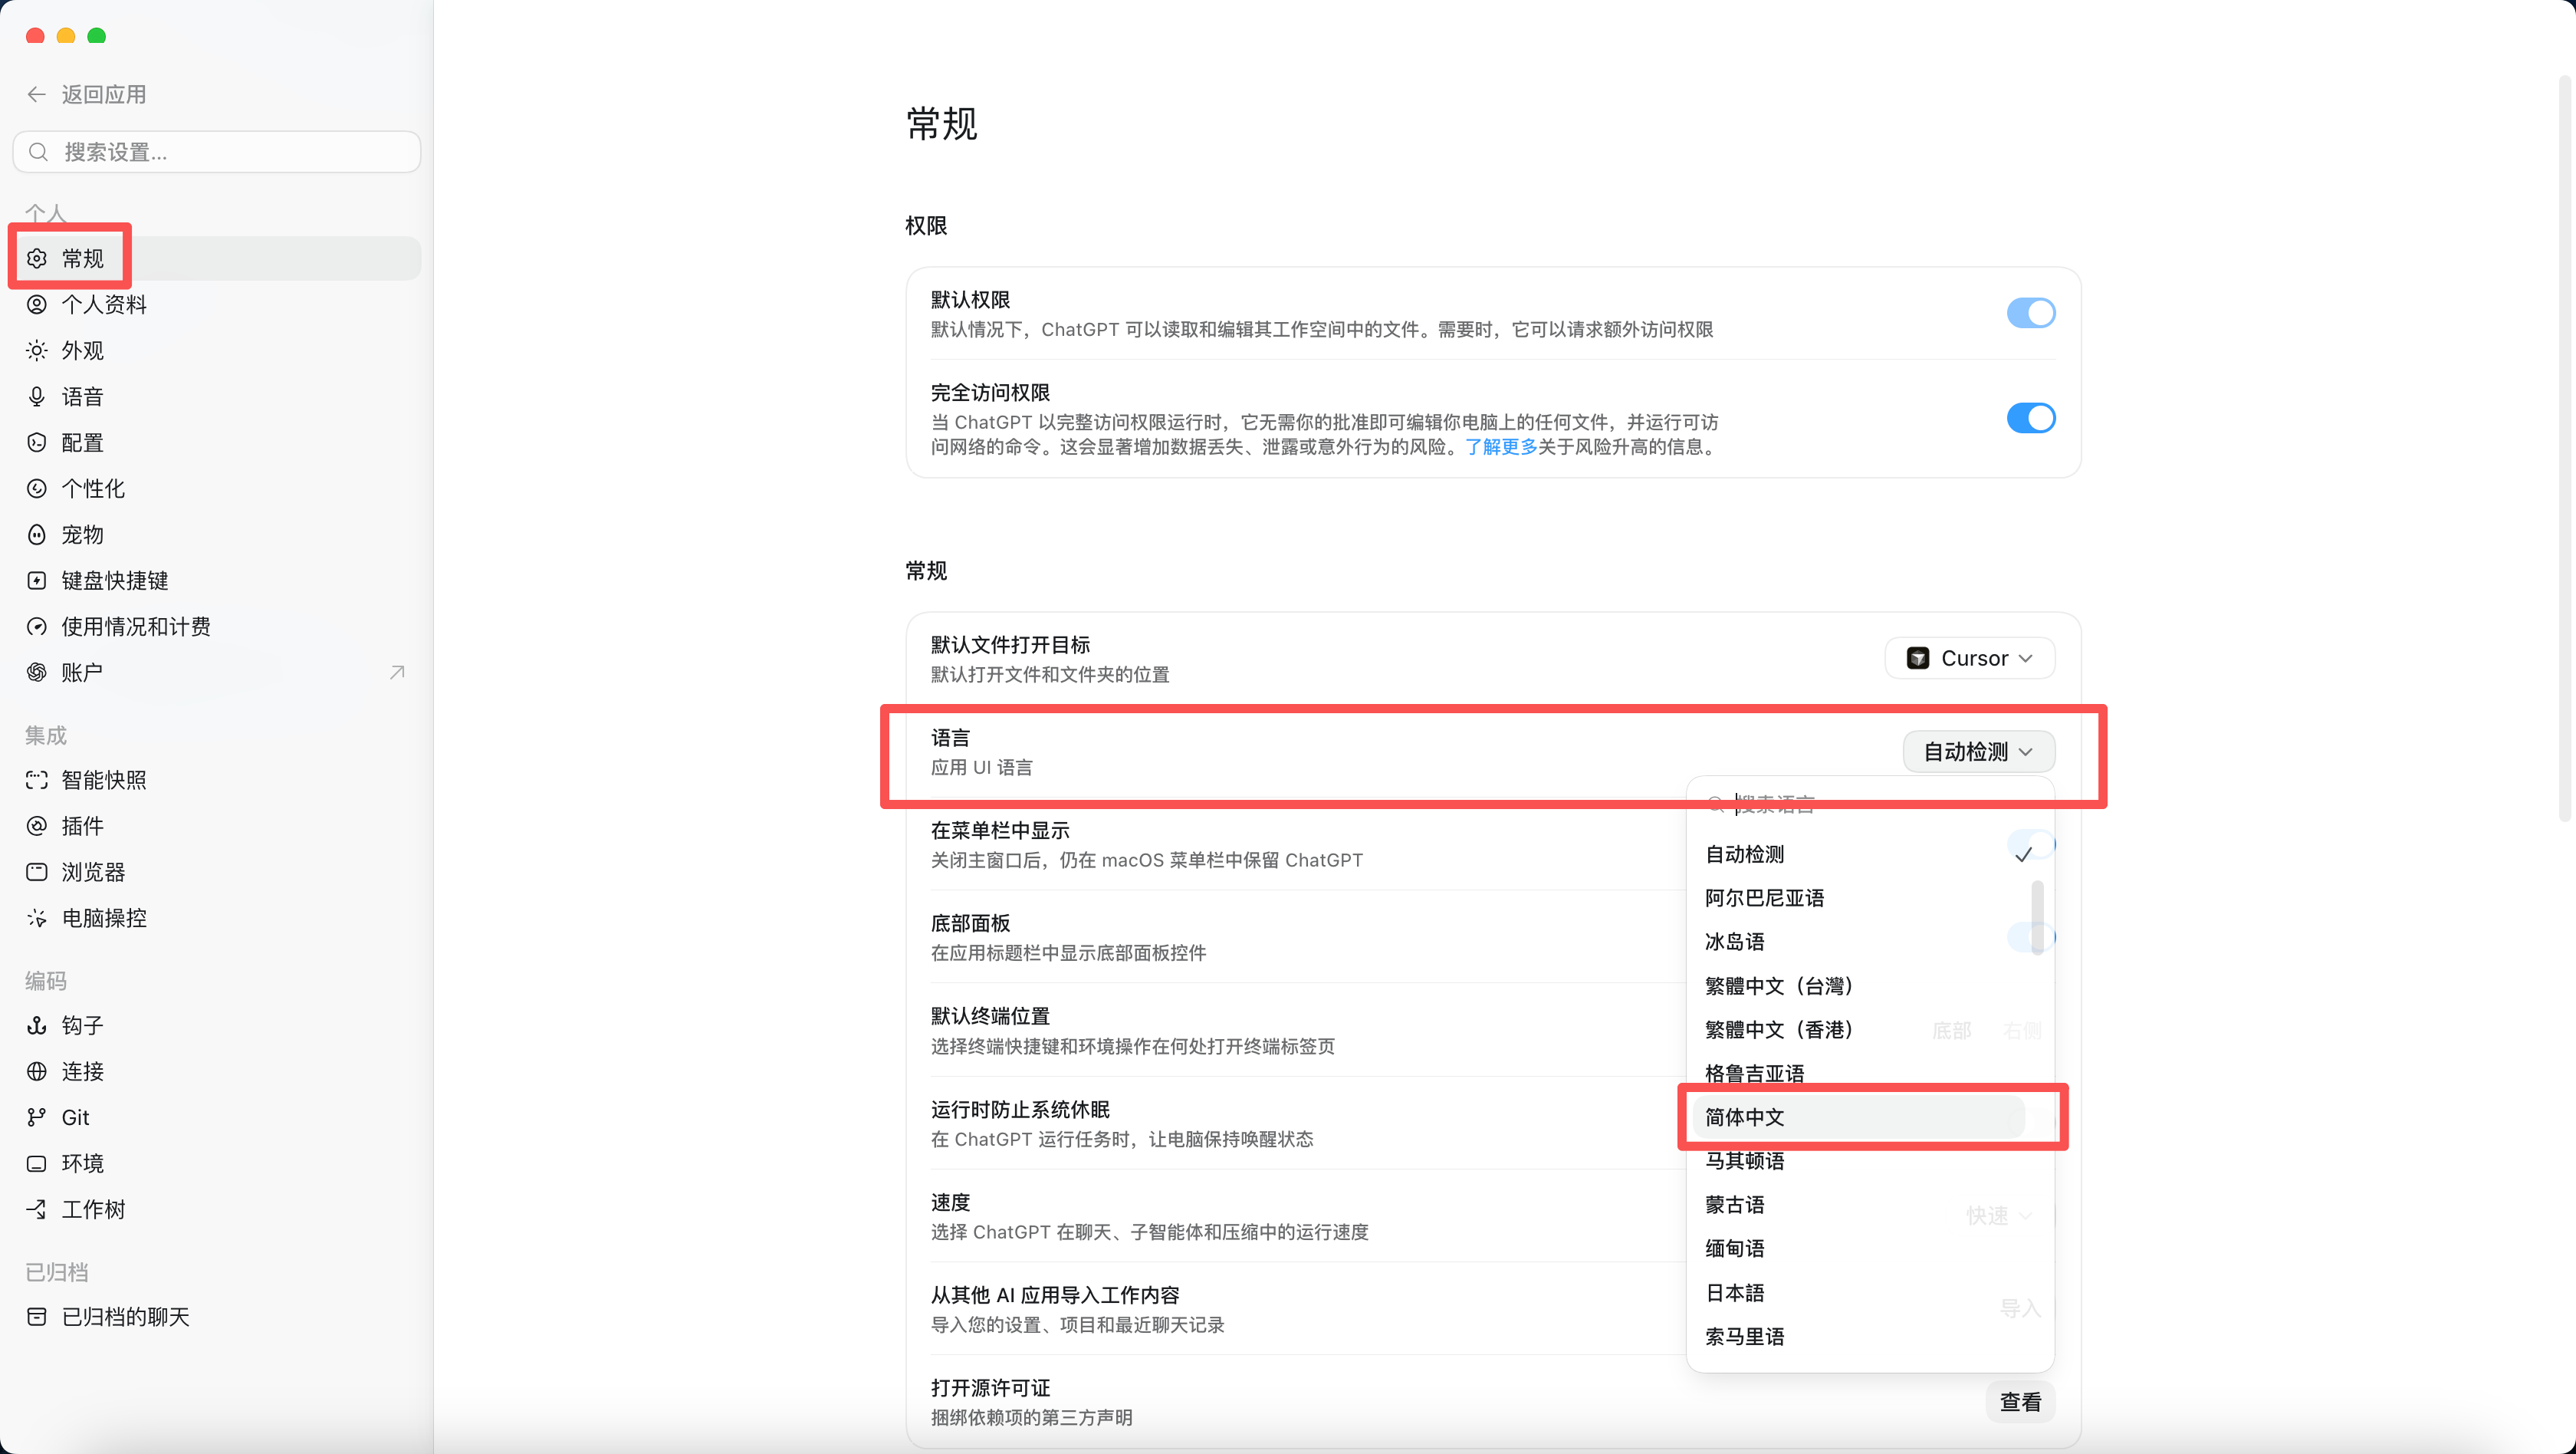The width and height of the screenshot is (2576, 1454).
Task: Toggle the 默认权限 switch
Action: point(2031,313)
